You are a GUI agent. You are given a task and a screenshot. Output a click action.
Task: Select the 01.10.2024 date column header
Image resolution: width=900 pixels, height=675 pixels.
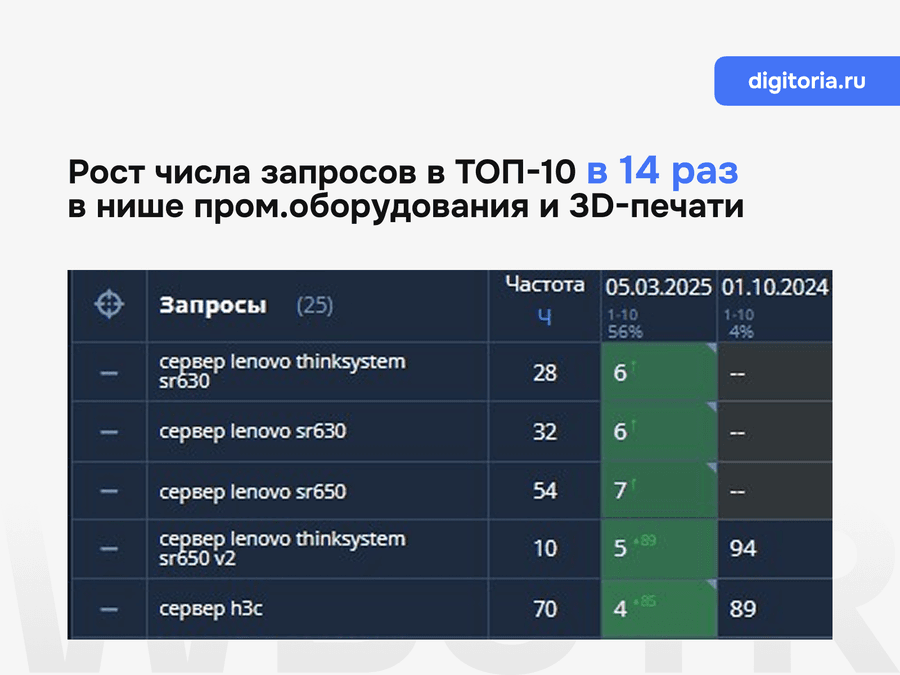pos(775,288)
